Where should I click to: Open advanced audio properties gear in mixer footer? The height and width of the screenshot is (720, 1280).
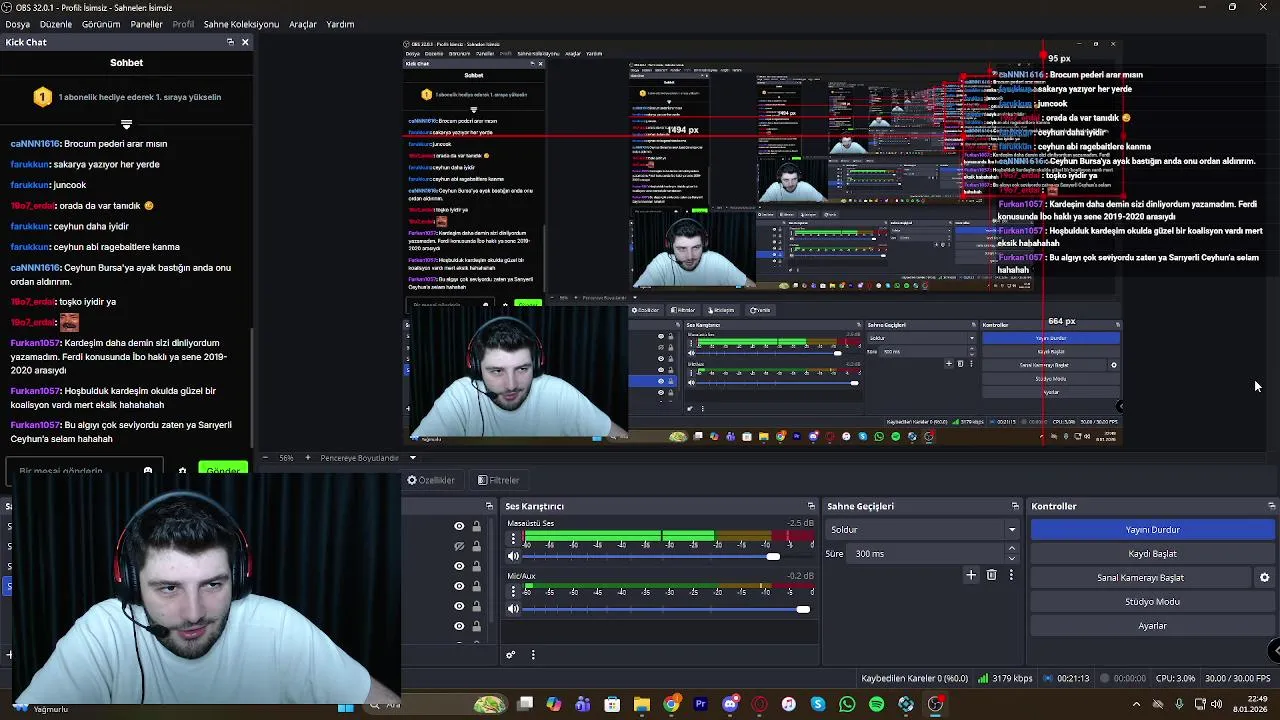(510, 655)
